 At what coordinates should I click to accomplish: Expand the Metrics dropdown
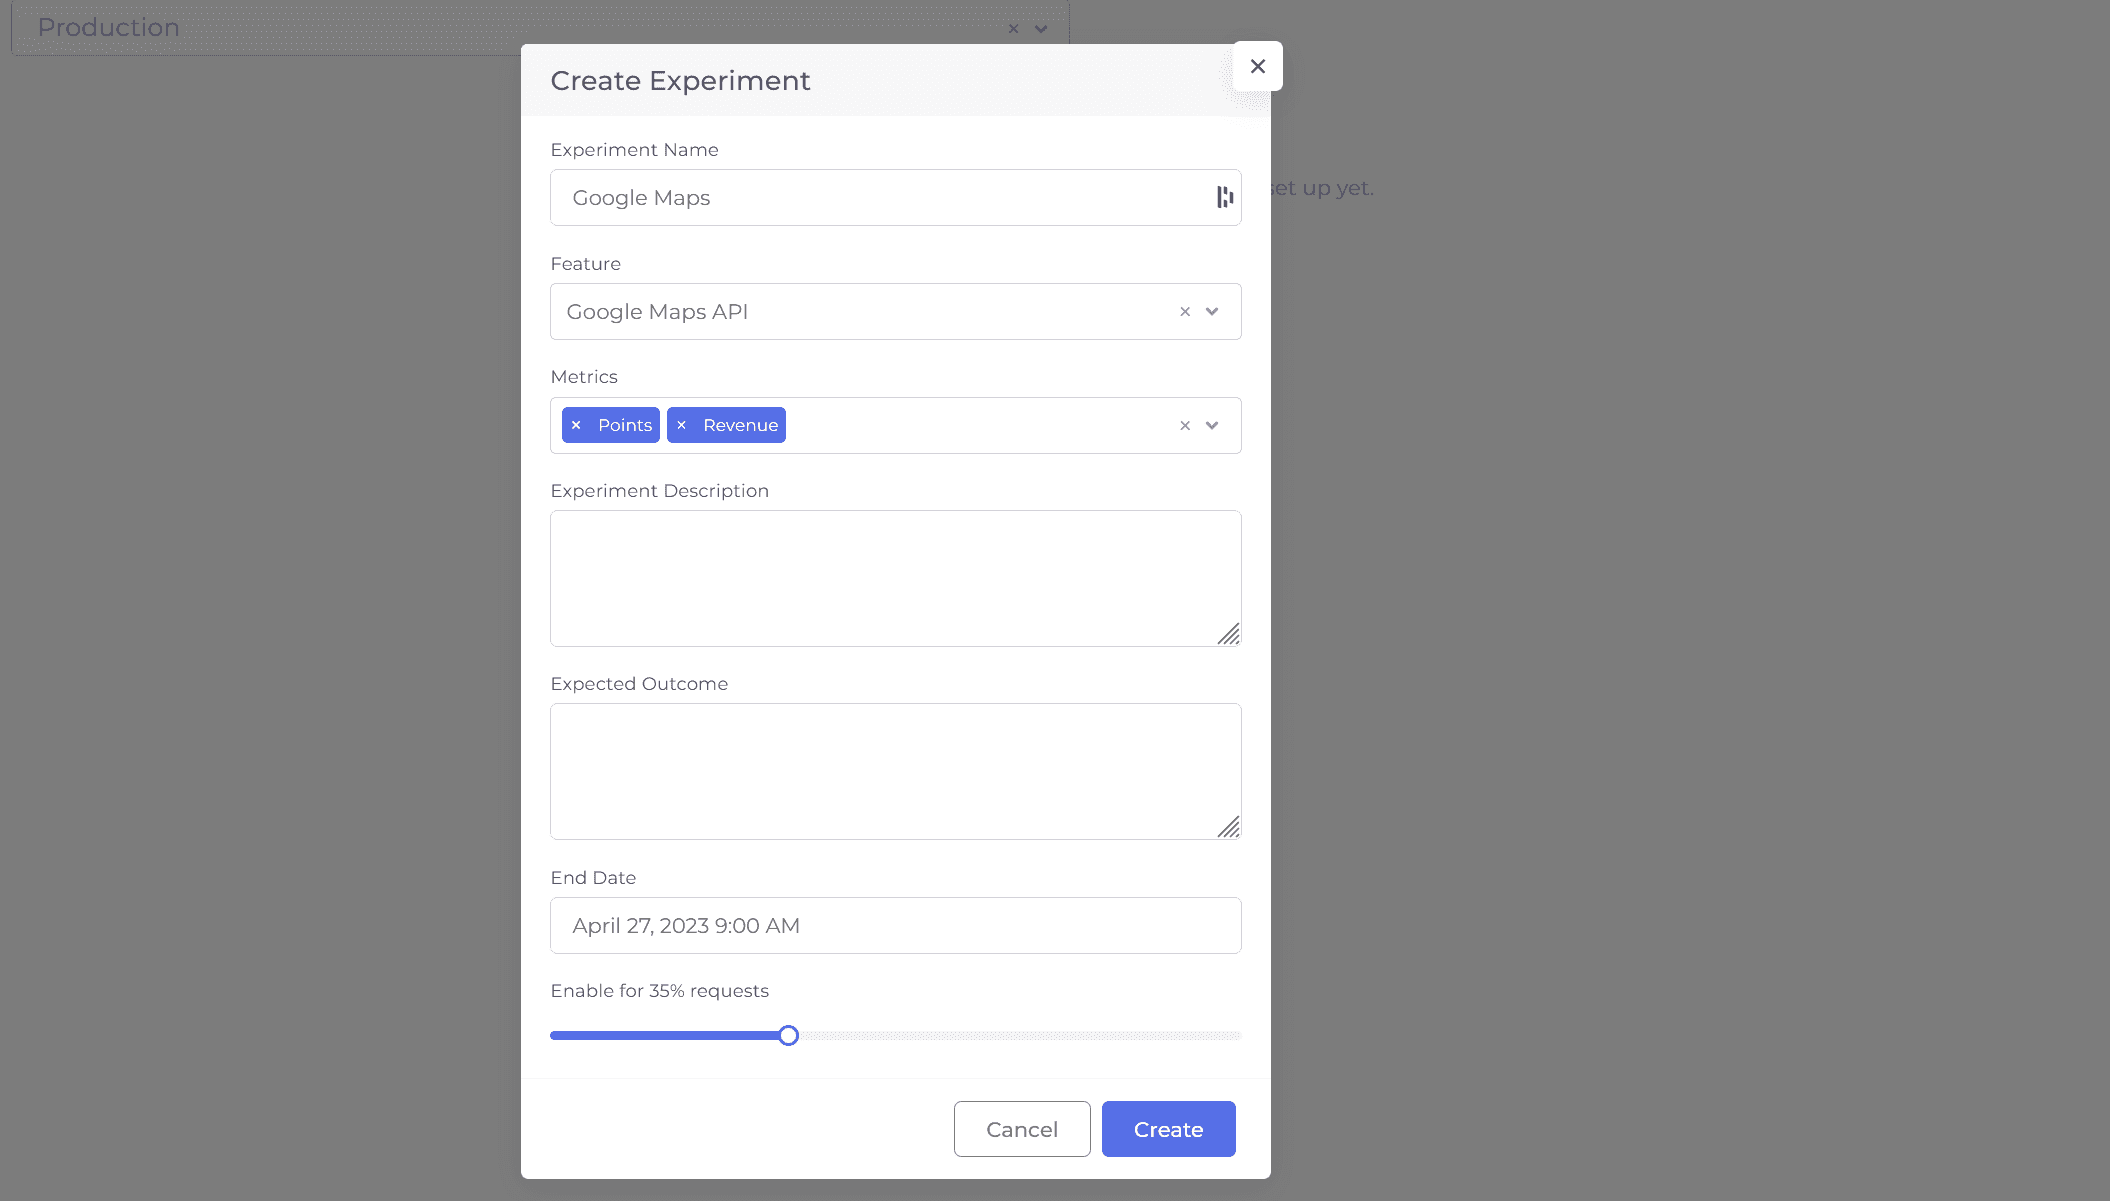(1211, 425)
